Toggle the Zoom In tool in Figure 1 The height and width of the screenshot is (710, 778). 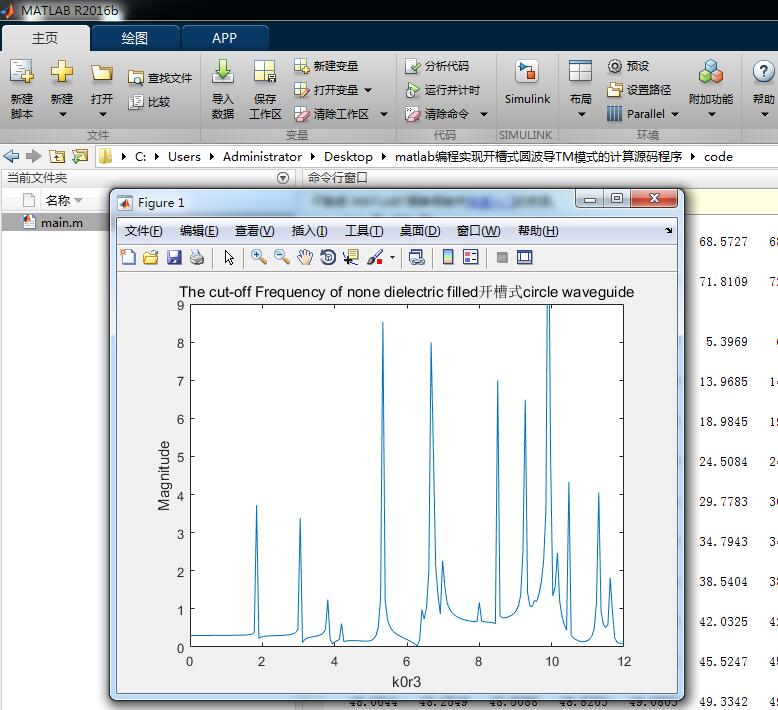tap(259, 257)
